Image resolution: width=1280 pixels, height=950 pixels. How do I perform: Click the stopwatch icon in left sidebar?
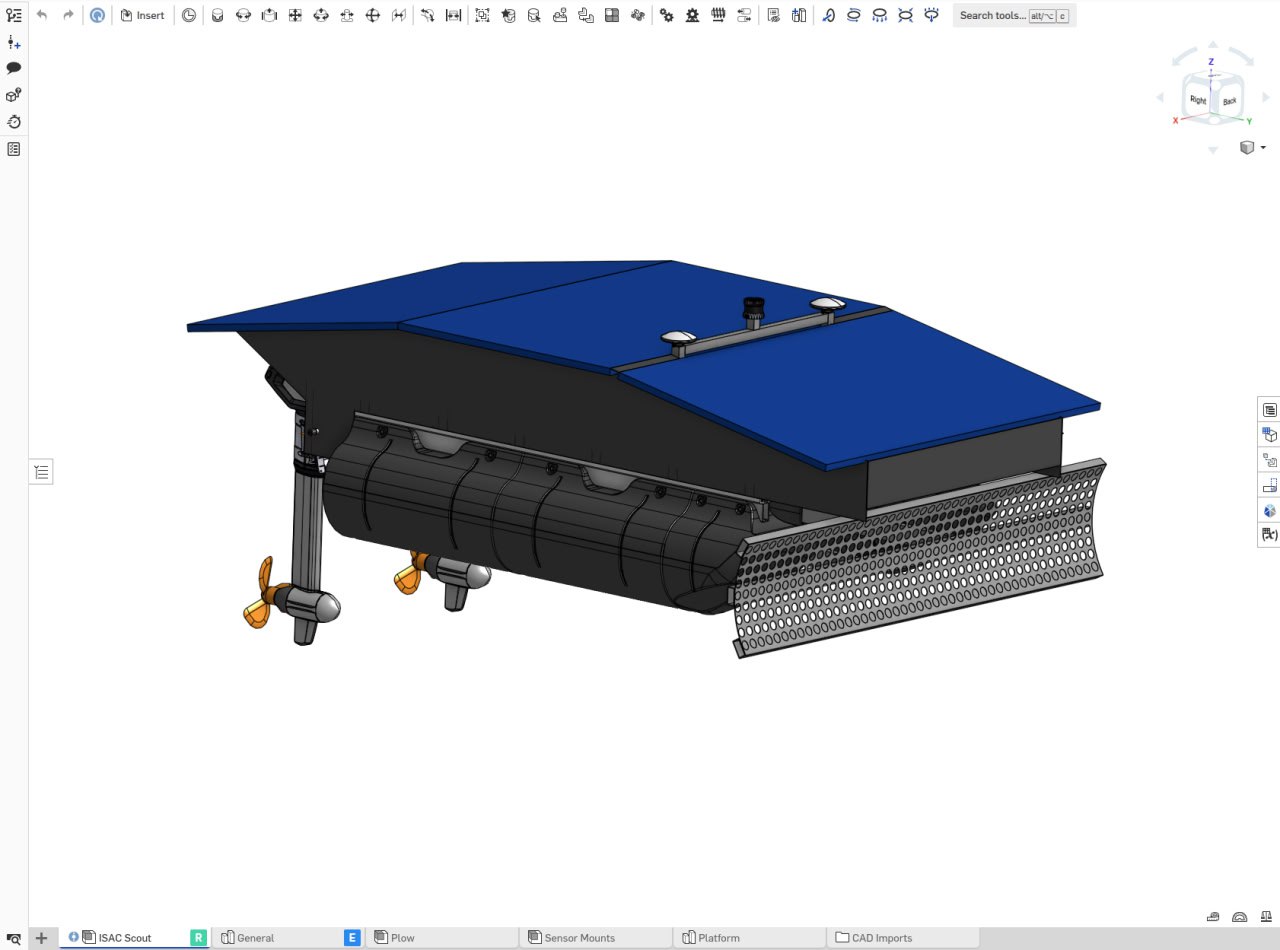(14, 122)
